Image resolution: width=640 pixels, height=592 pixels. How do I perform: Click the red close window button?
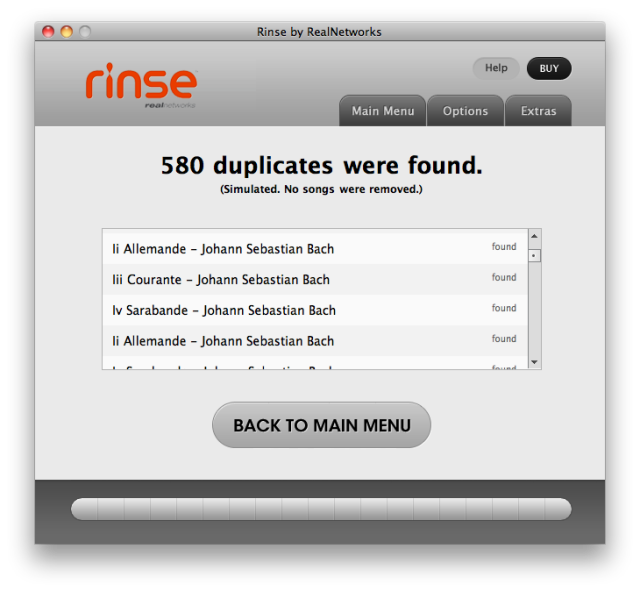[x=48, y=31]
